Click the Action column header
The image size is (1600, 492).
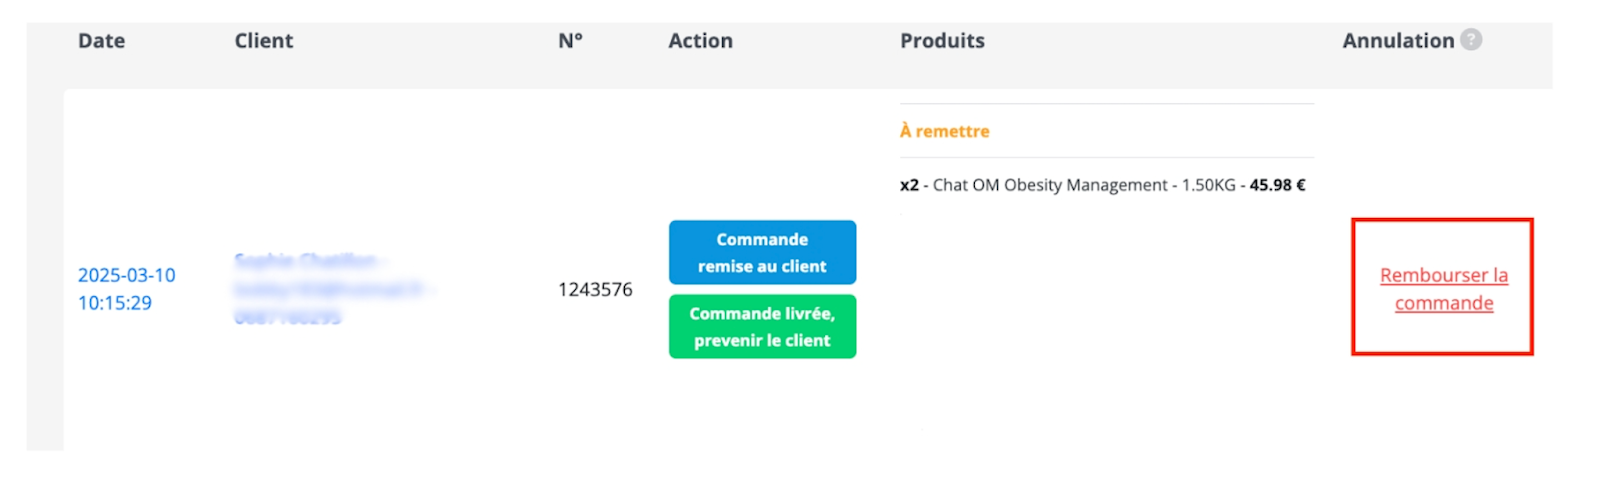700,41
